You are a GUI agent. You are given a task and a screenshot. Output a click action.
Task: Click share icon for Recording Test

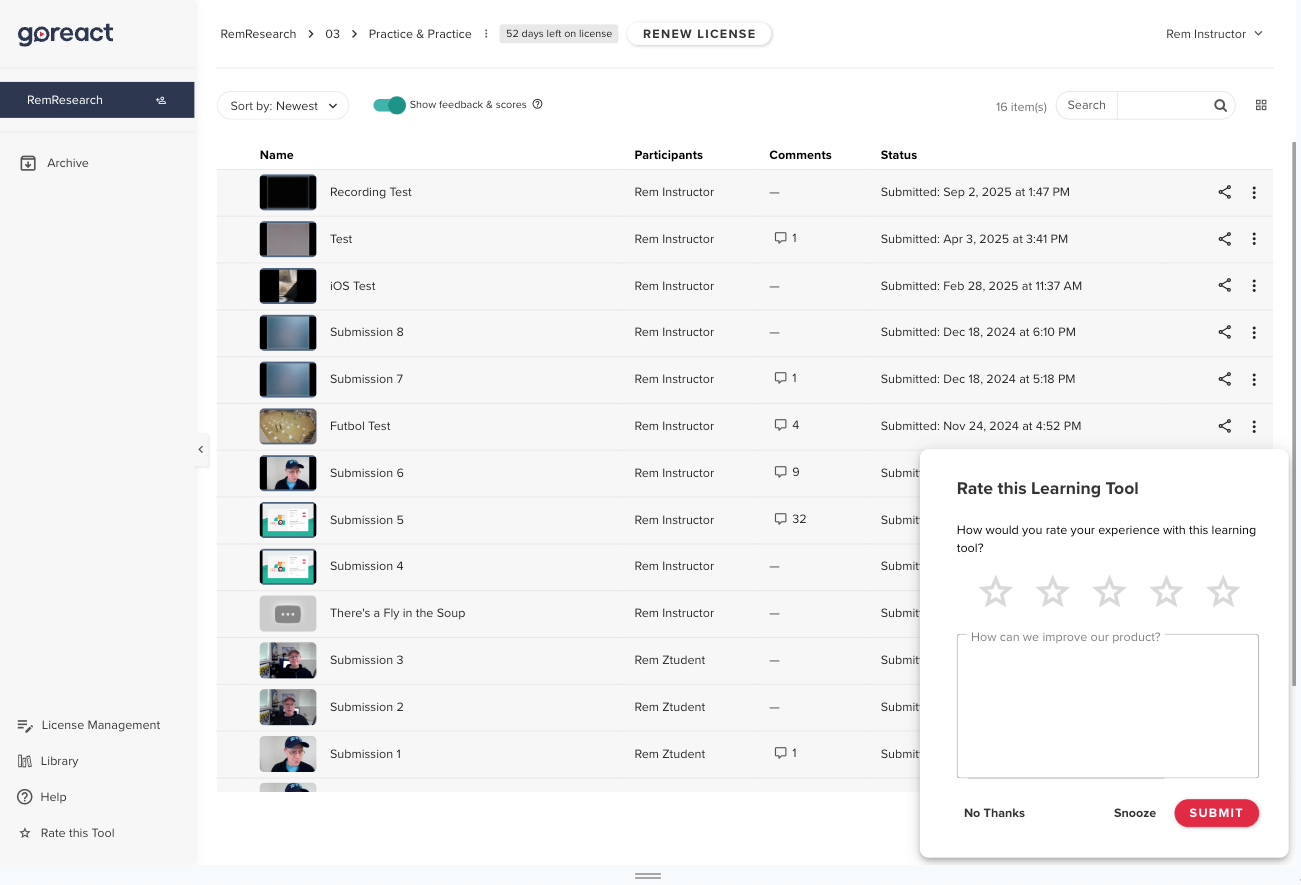[1224, 192]
